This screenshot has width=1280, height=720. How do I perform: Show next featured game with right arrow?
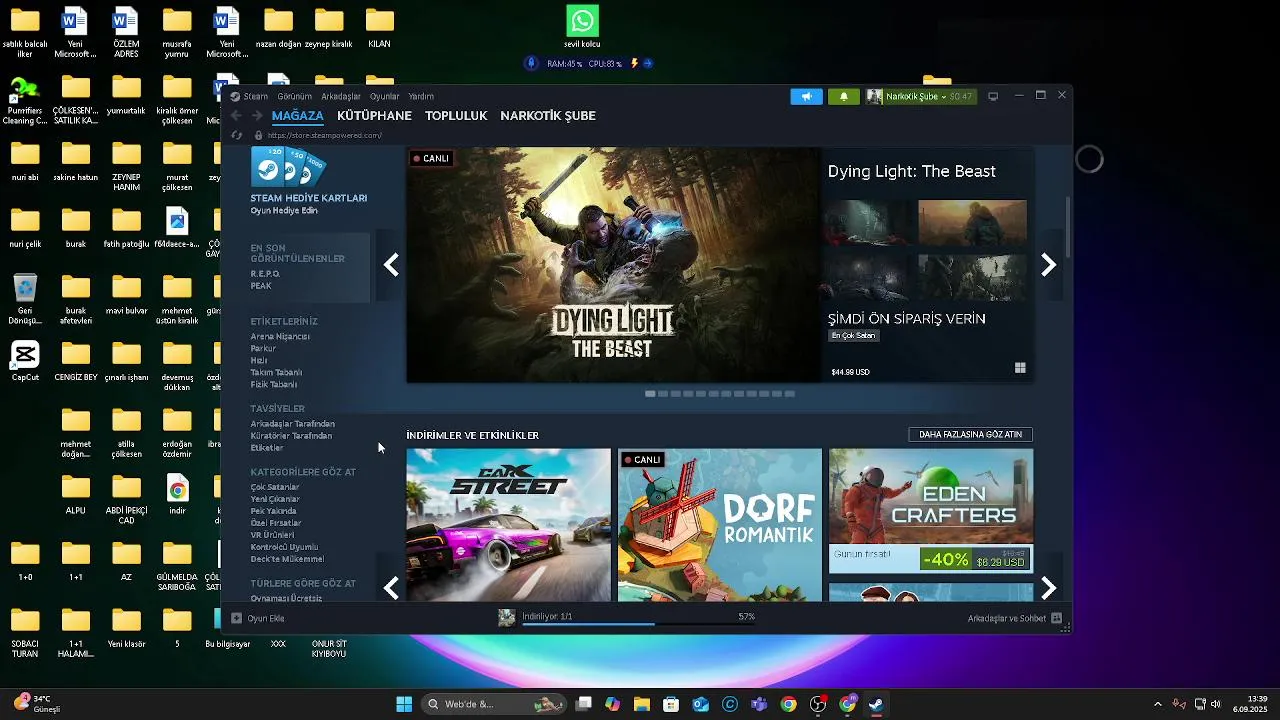1048,265
